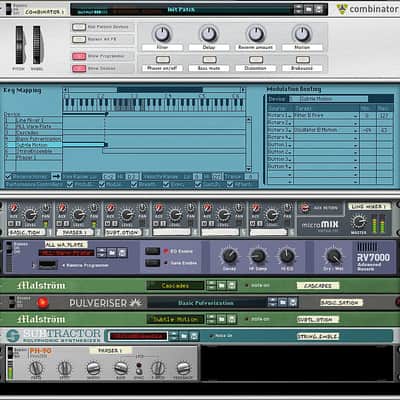
Task: Click the Filter rotary knob
Action: coord(162,34)
